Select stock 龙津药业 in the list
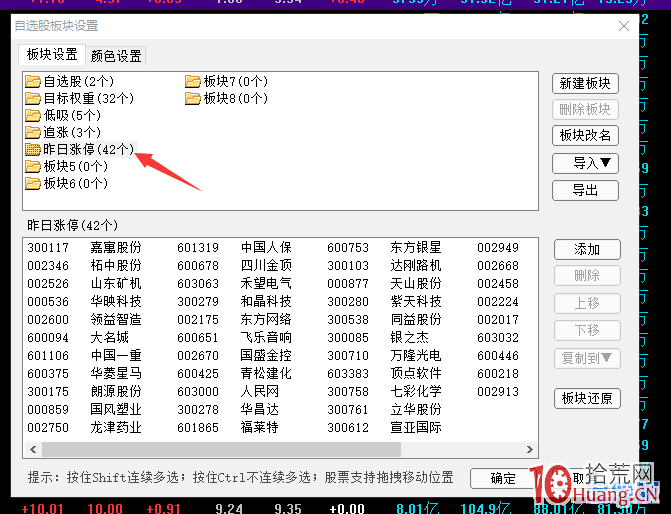Viewport: 671px width, 514px height. [x=116, y=427]
